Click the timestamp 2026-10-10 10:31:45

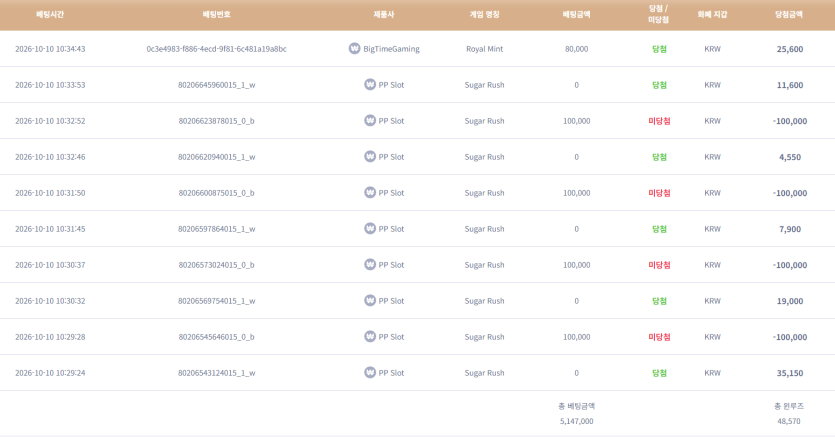pos(50,229)
